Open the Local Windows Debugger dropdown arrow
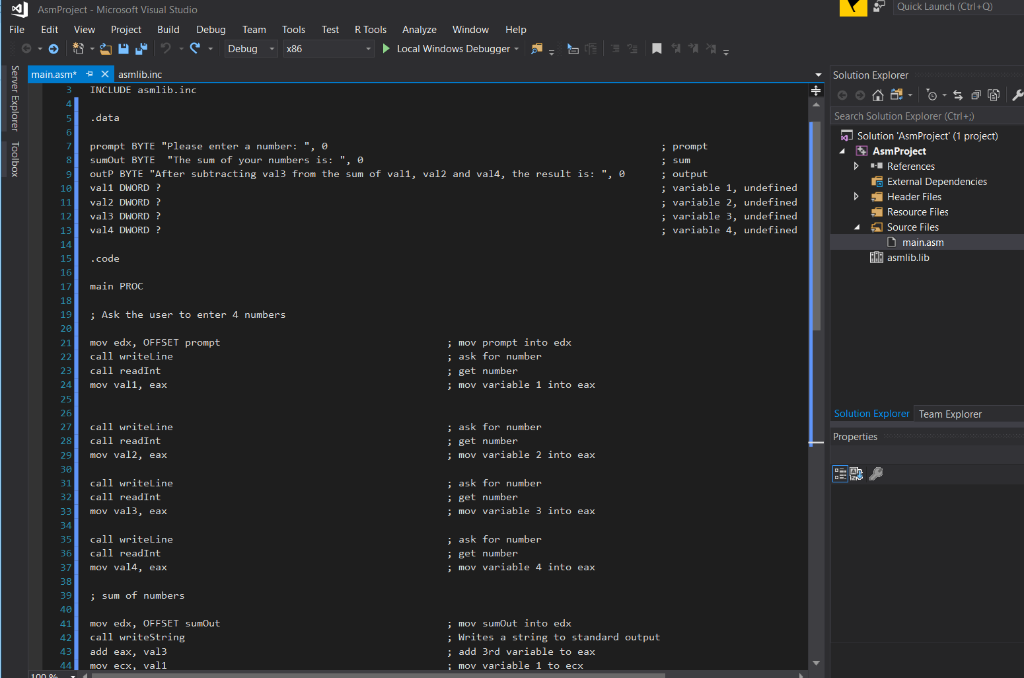 517,49
